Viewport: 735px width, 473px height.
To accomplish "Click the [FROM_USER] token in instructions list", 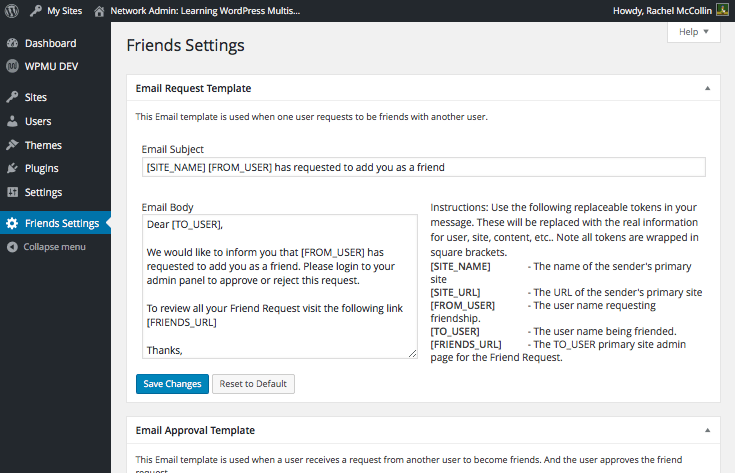I will click(462, 305).
